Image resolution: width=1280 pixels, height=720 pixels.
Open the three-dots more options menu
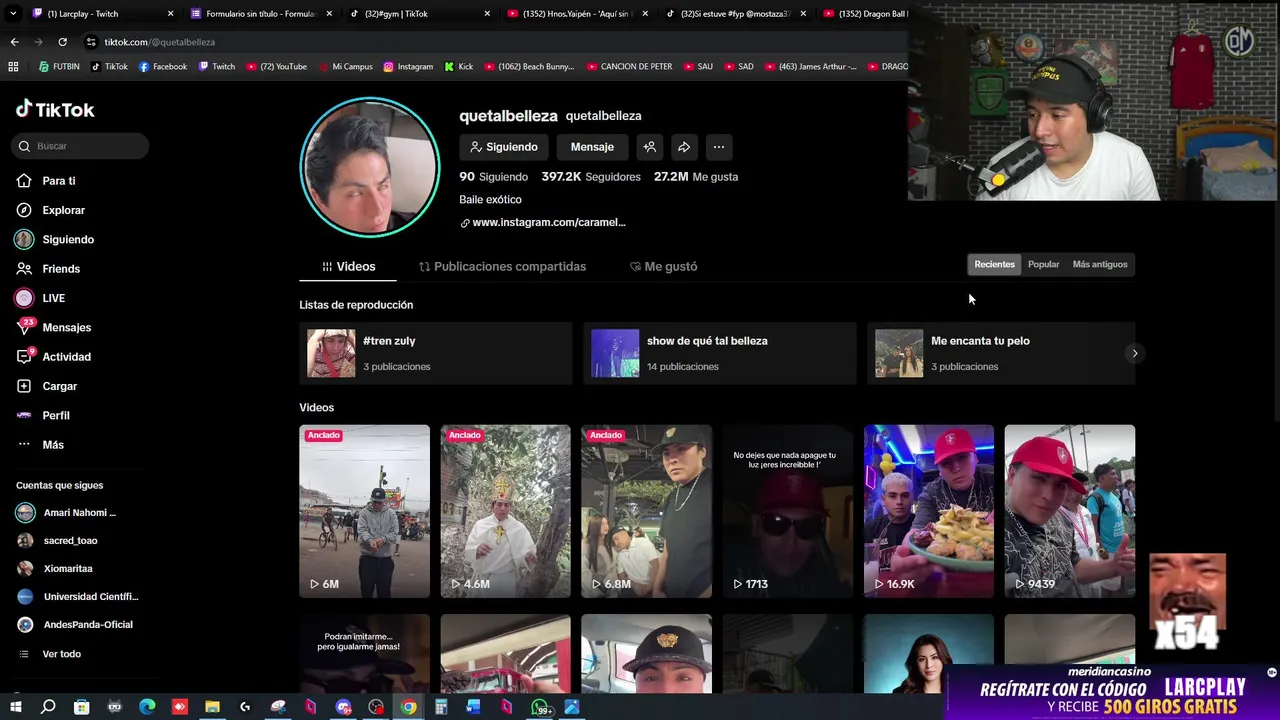tap(718, 147)
